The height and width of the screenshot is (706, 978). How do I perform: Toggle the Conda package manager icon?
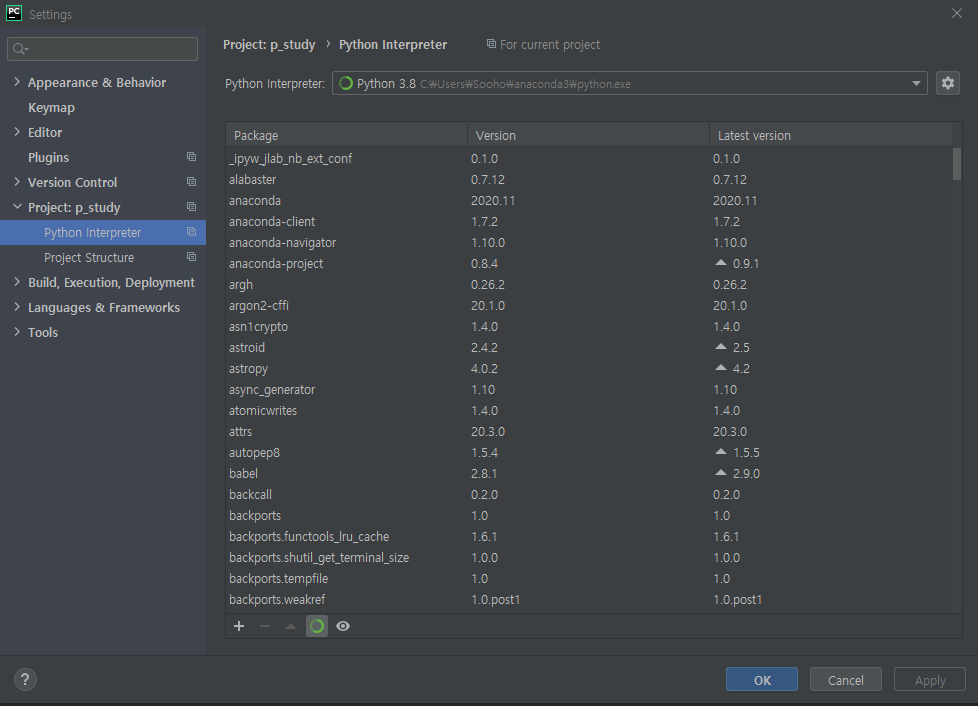(317, 626)
